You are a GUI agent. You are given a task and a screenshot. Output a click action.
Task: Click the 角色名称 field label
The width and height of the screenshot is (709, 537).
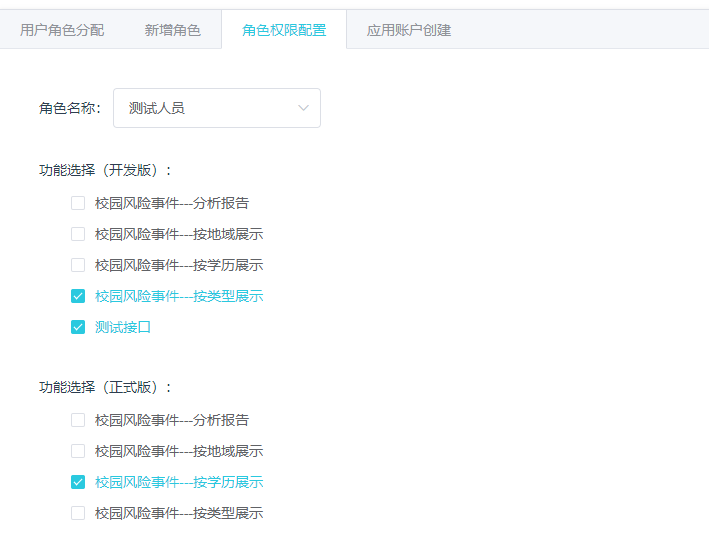click(x=70, y=108)
